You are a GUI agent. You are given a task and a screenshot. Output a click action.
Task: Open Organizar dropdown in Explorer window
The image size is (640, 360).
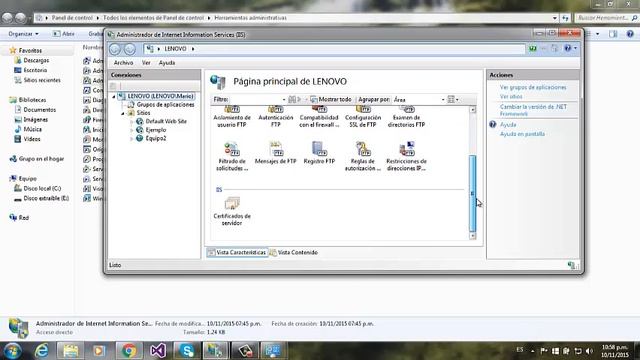coord(23,34)
